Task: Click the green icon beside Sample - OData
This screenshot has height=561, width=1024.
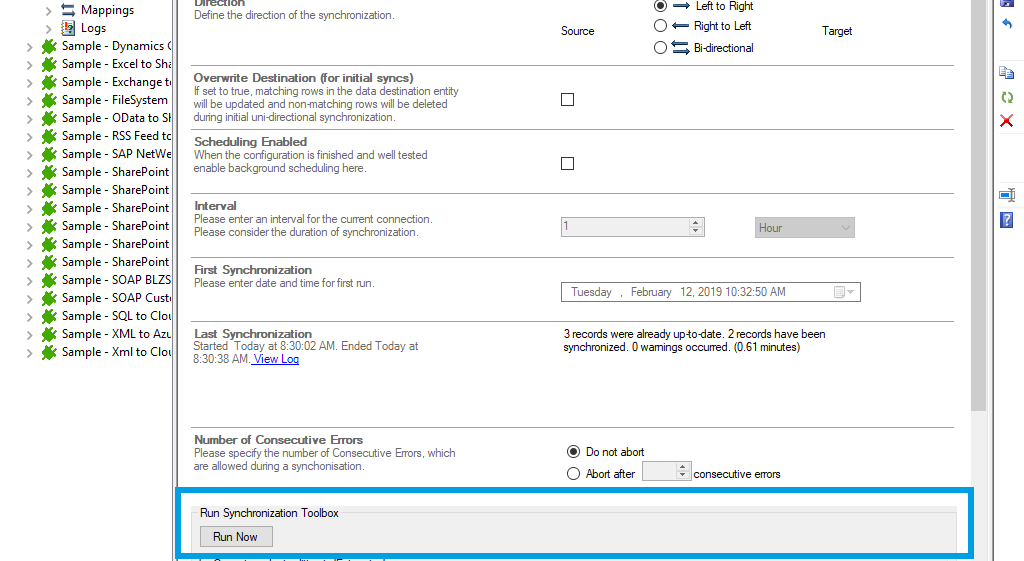Action: click(x=49, y=118)
